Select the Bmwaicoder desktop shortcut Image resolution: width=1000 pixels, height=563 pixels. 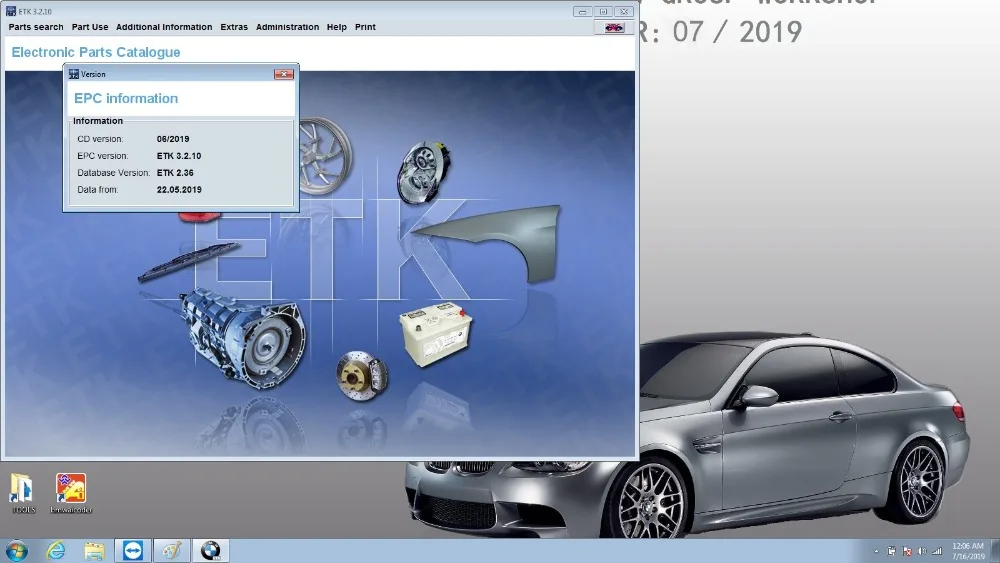(71, 493)
